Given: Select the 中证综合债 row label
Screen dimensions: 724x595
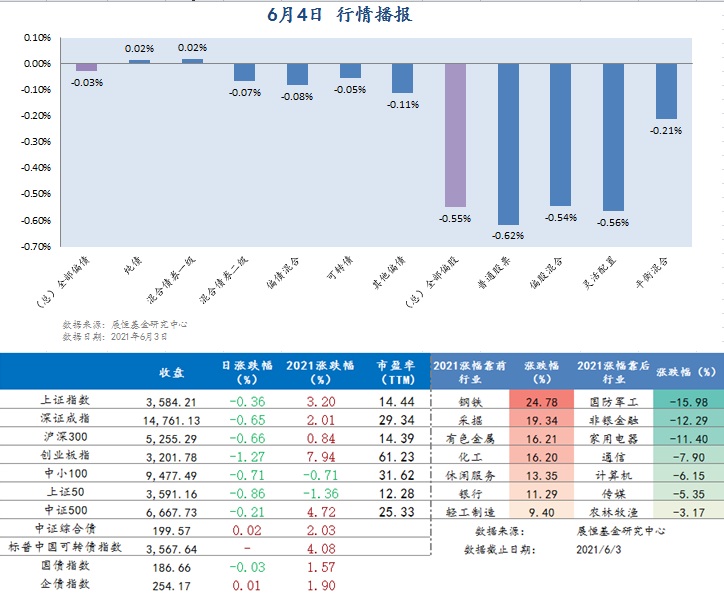Looking at the screenshot, I should point(65,529).
